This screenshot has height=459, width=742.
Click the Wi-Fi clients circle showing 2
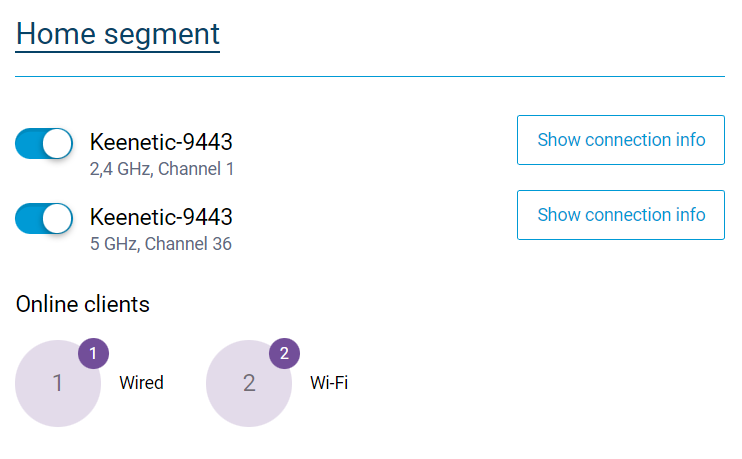coord(248,384)
